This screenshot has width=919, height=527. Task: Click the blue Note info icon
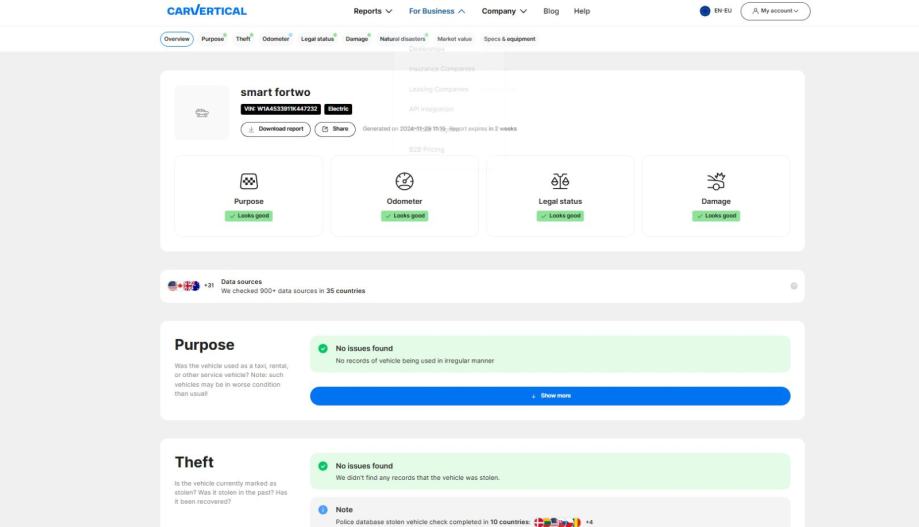click(323, 510)
